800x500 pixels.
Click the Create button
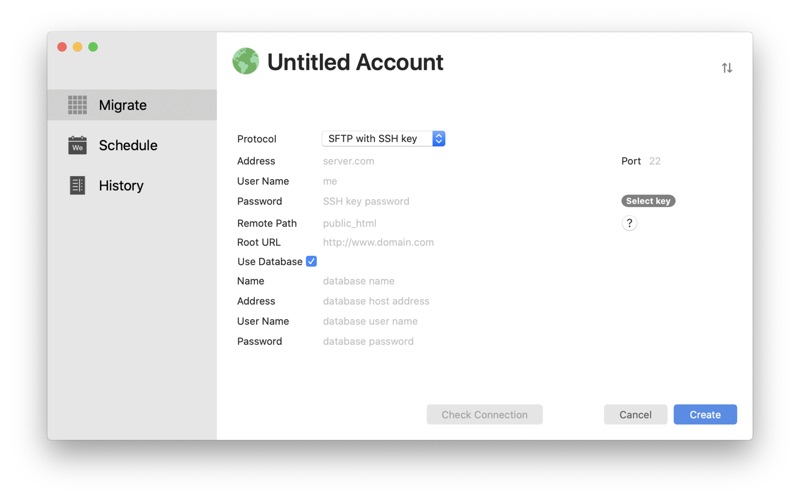pyautogui.click(x=705, y=415)
